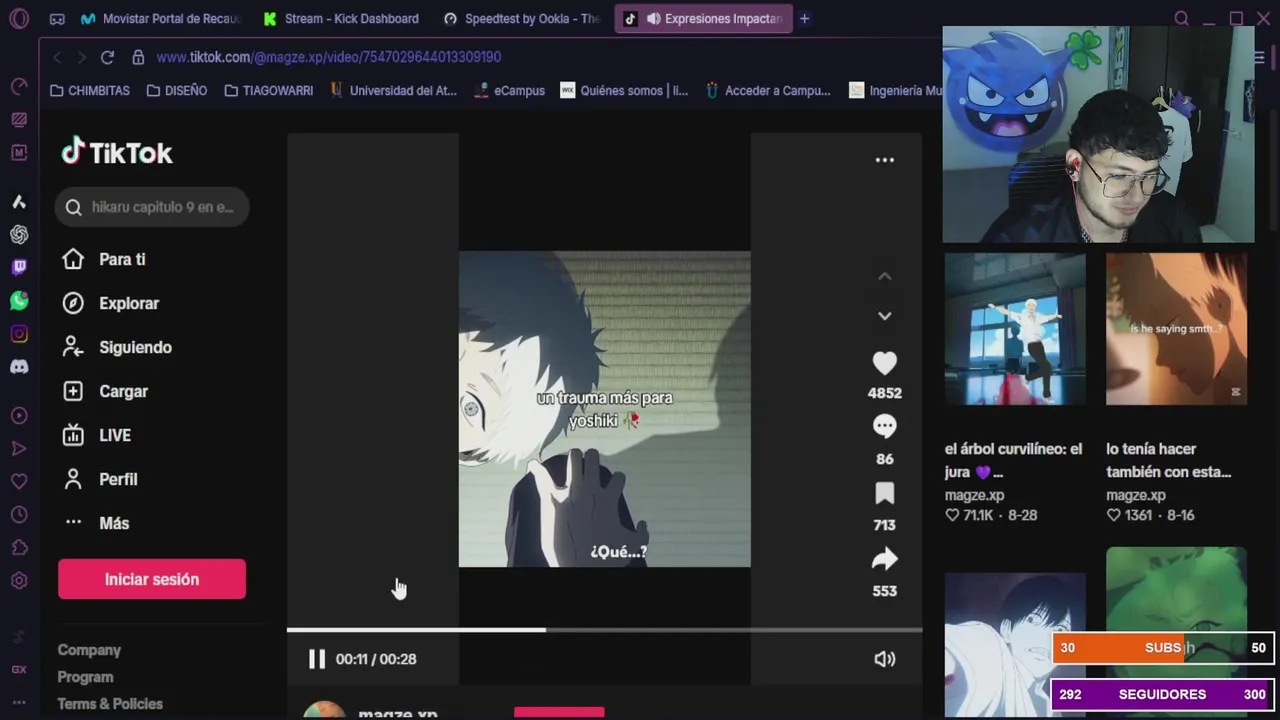Viewport: 1280px width, 720px height.
Task: Open browsing history clock icon in sidebar
Action: [x=19, y=515]
